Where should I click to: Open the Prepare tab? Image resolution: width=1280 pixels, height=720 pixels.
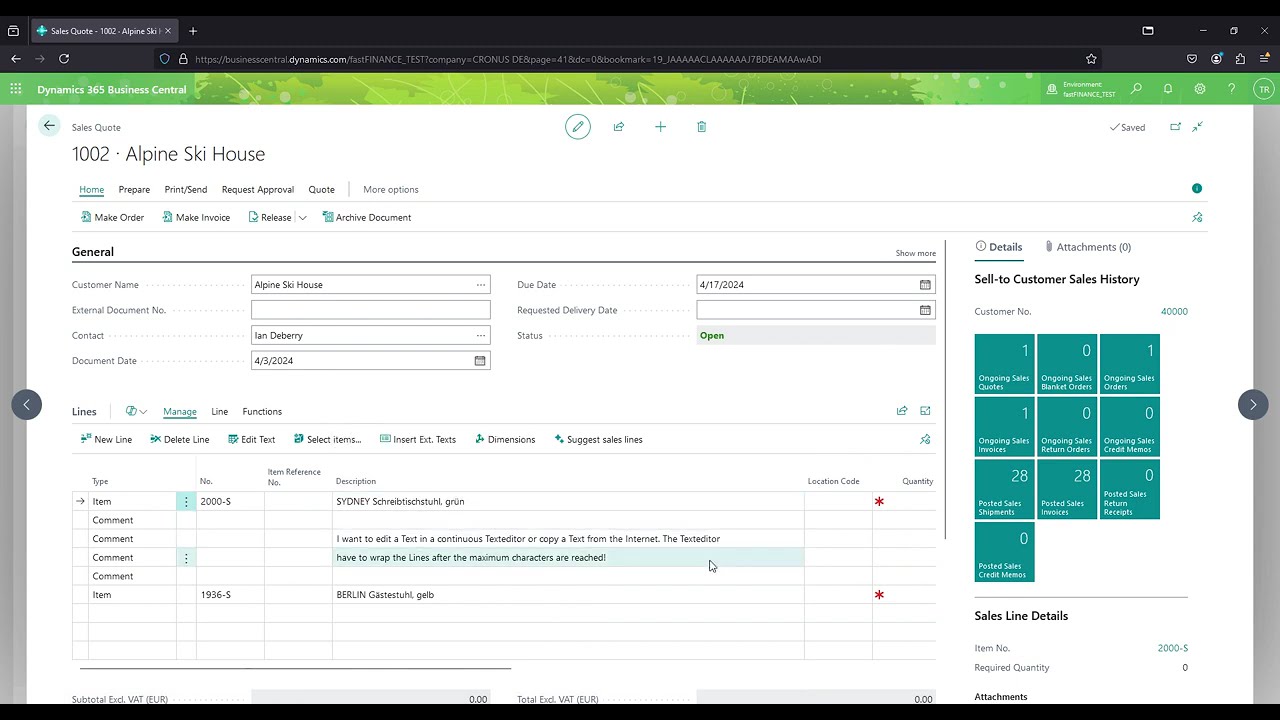point(134,189)
